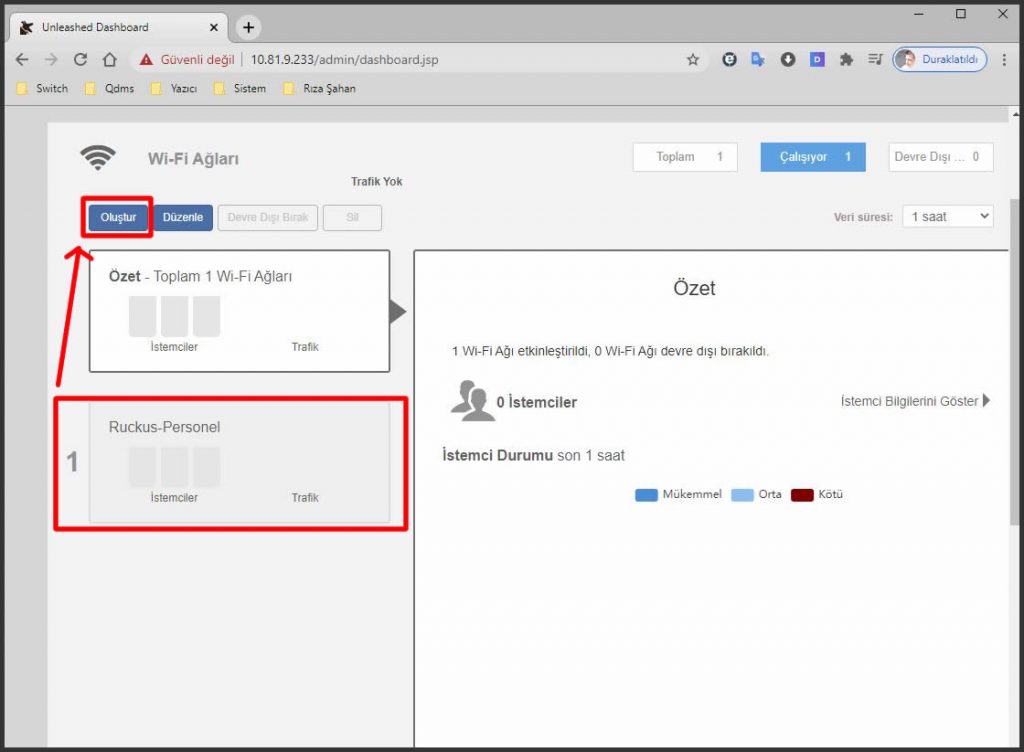Click the Mükemmel blue legend swatch
This screenshot has width=1024, height=752.
coord(646,495)
